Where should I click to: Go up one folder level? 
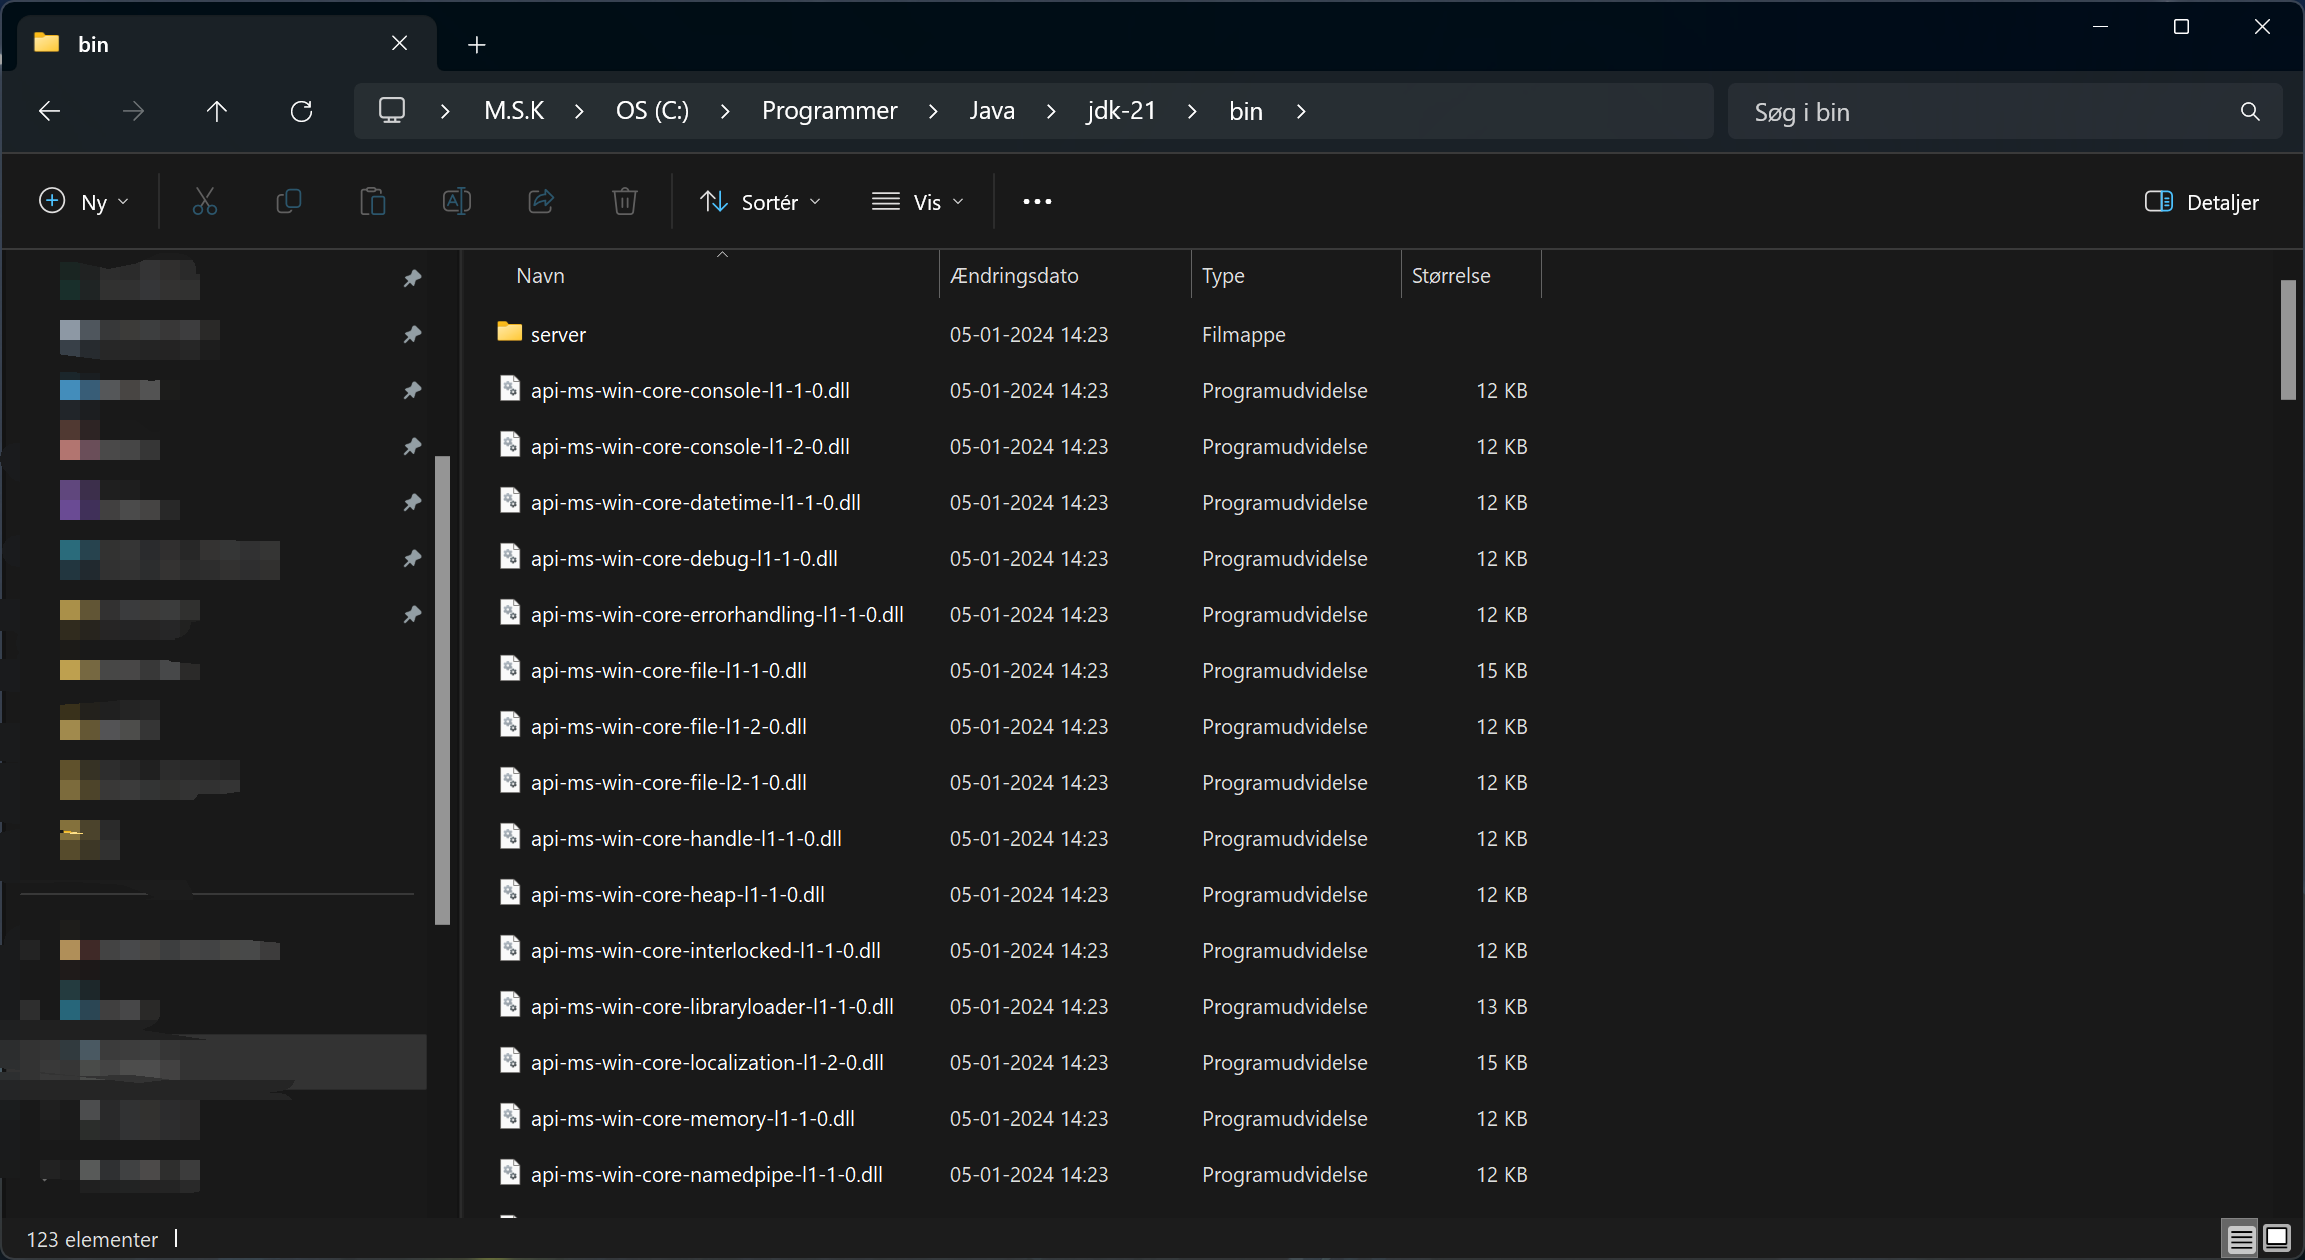pos(217,111)
